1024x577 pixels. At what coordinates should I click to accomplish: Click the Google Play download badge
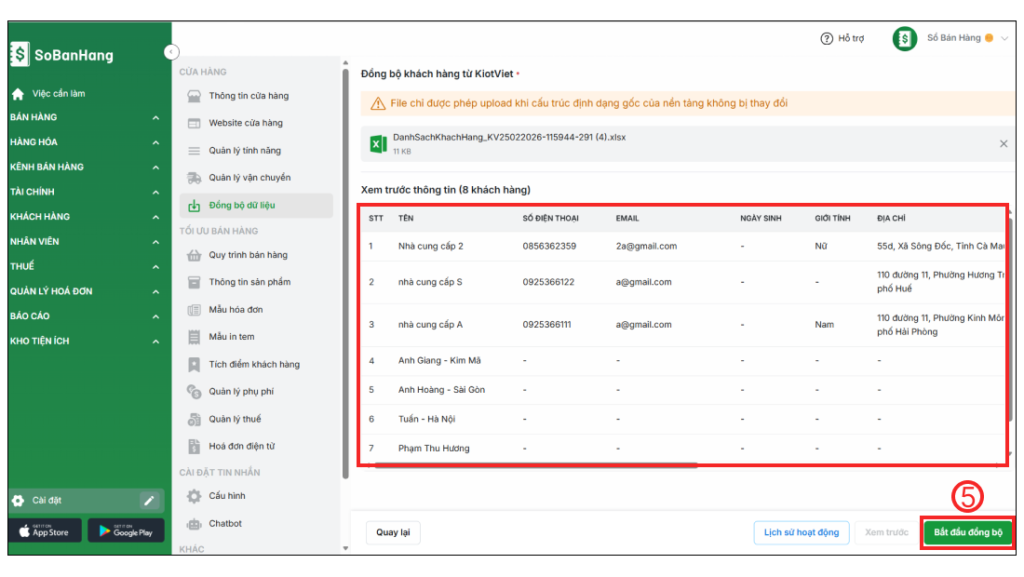coord(125,531)
